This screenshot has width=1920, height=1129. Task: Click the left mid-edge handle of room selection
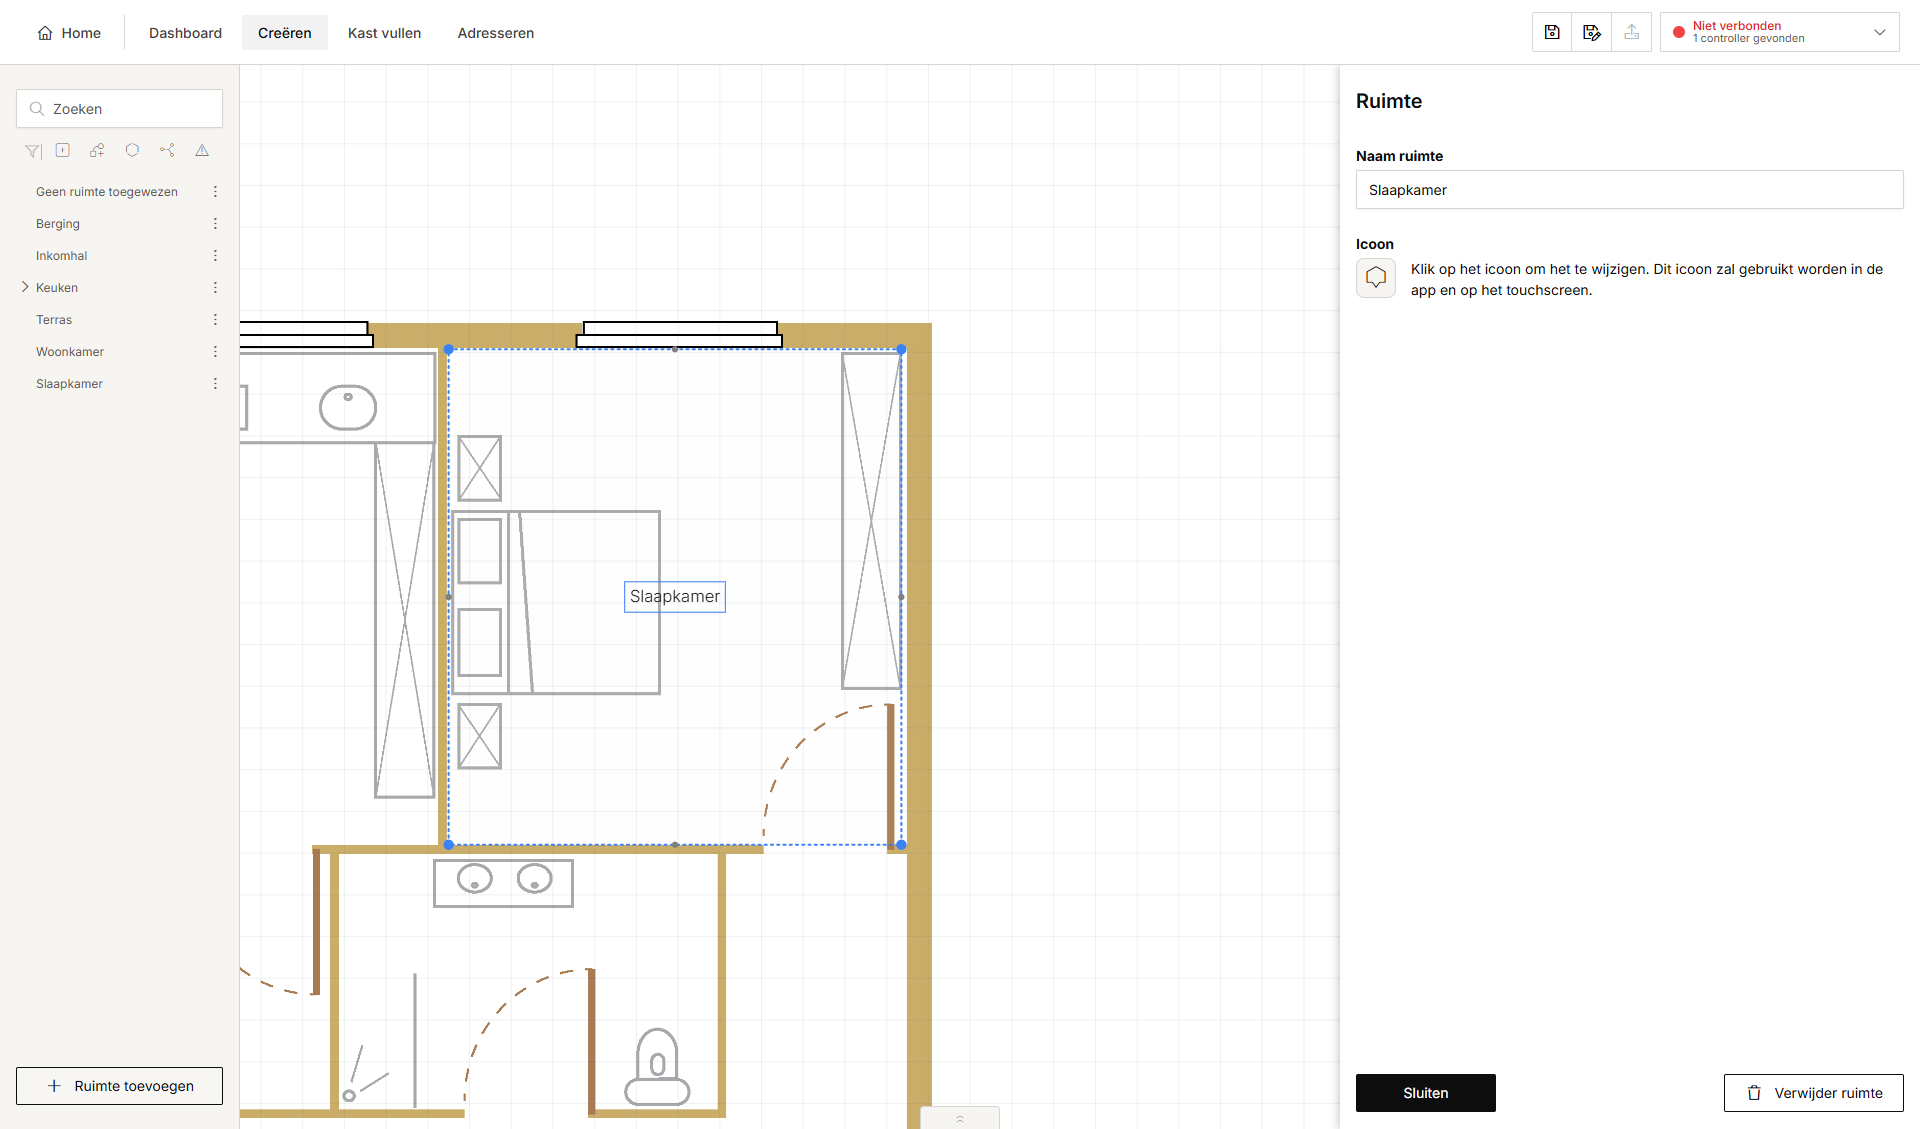pos(449,597)
